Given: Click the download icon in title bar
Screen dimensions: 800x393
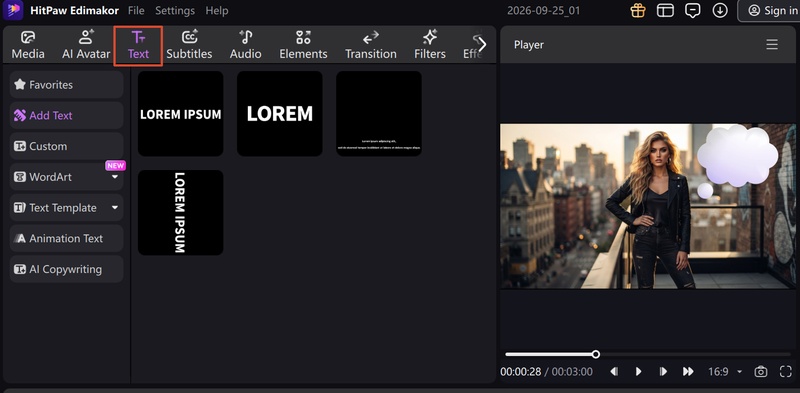Looking at the screenshot, I should click(720, 10).
